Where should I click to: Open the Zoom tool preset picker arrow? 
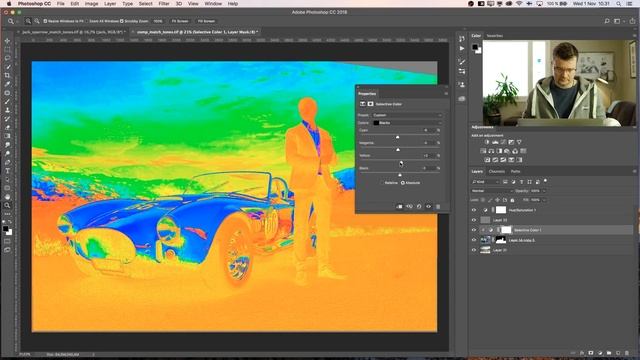[x=17, y=21]
